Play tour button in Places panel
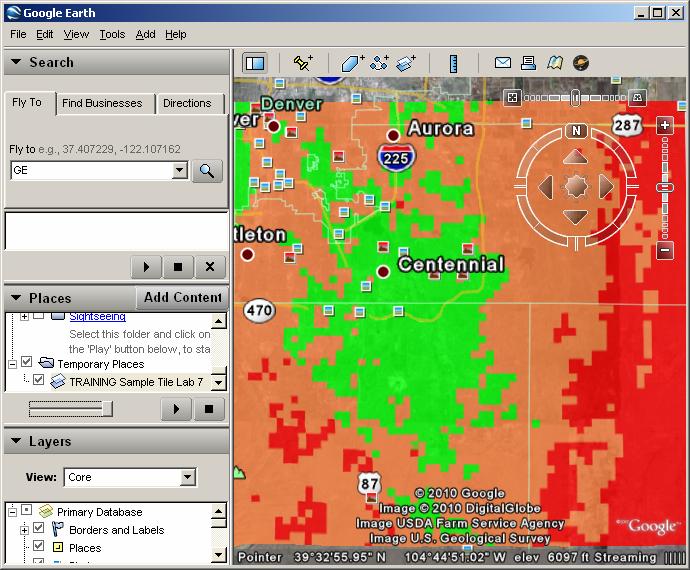This screenshot has width=690, height=570. coord(176,409)
